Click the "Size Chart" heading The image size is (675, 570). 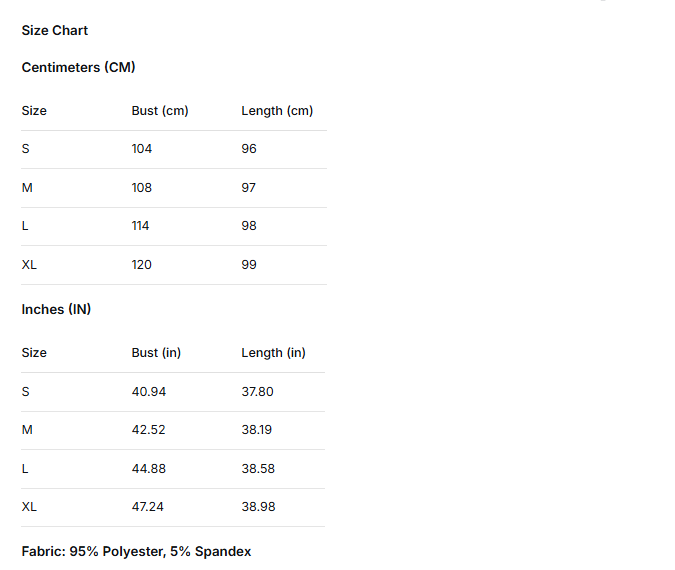(55, 31)
